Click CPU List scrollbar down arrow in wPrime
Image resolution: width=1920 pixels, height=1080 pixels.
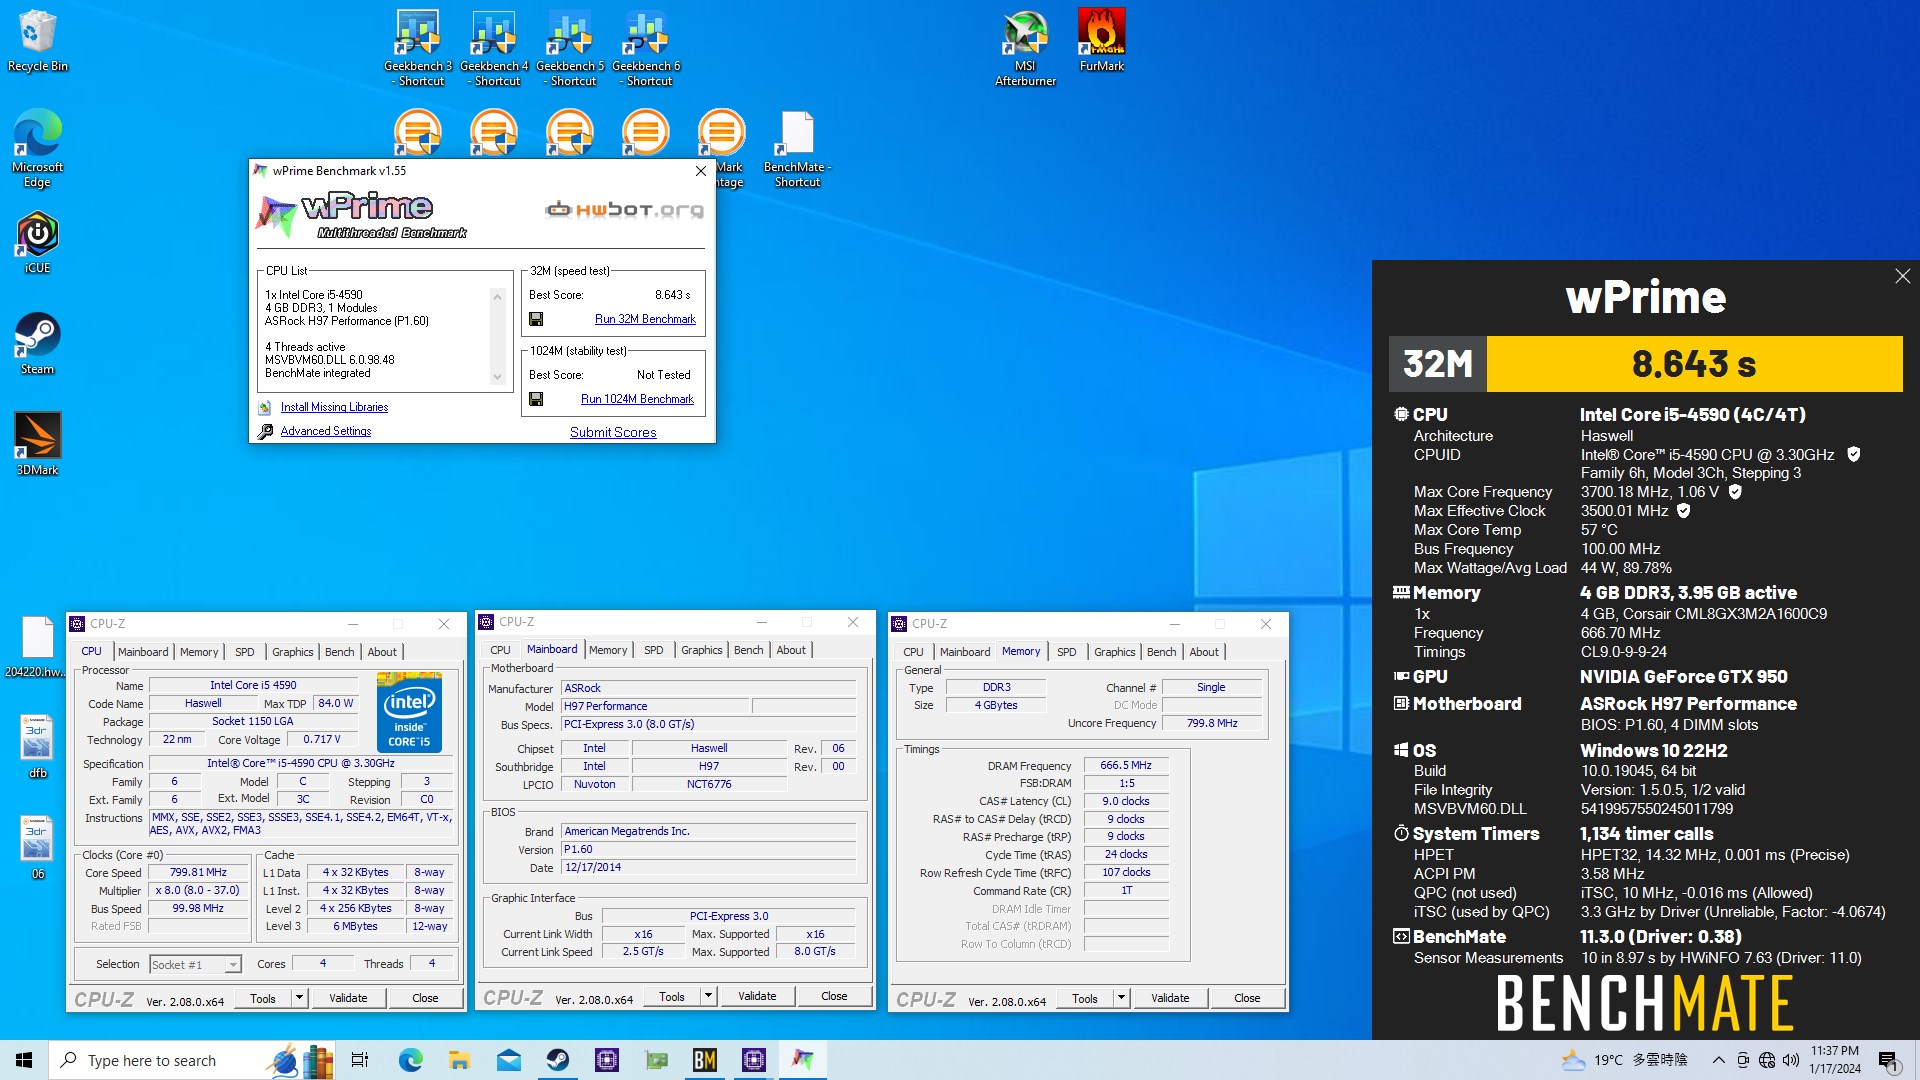[x=497, y=377]
